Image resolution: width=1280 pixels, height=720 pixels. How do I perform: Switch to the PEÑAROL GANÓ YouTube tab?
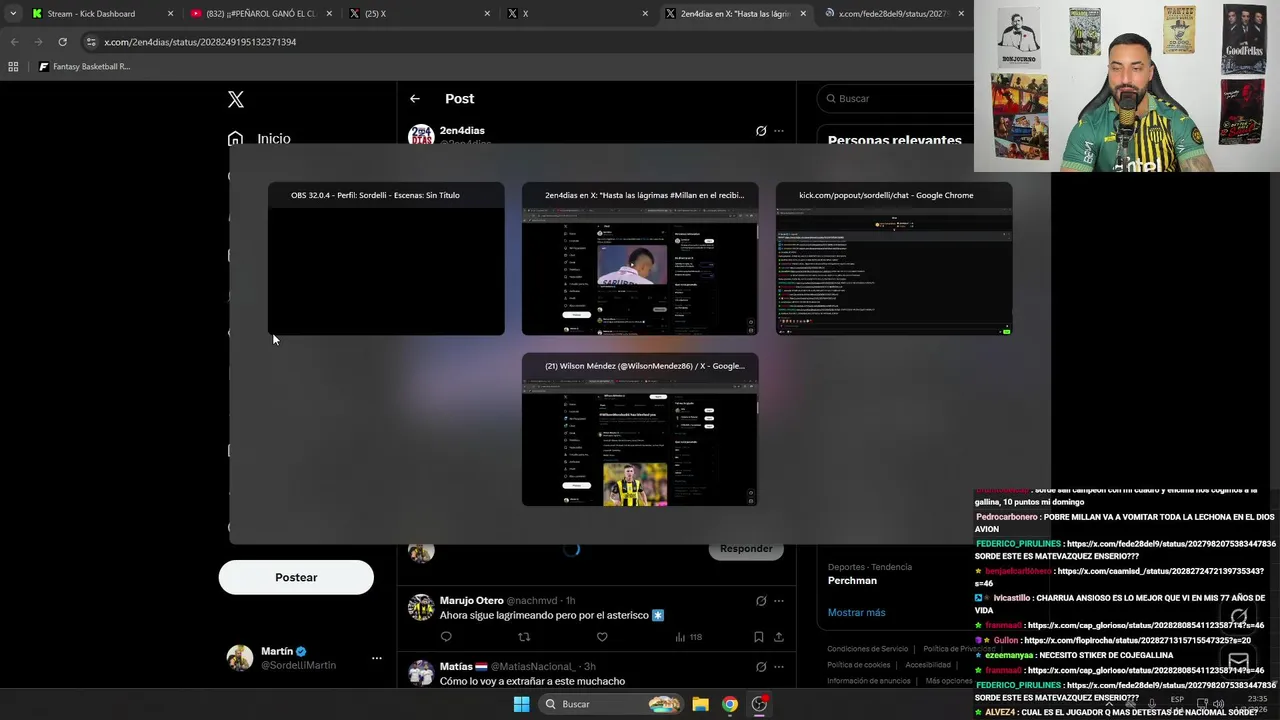pyautogui.click(x=262, y=14)
